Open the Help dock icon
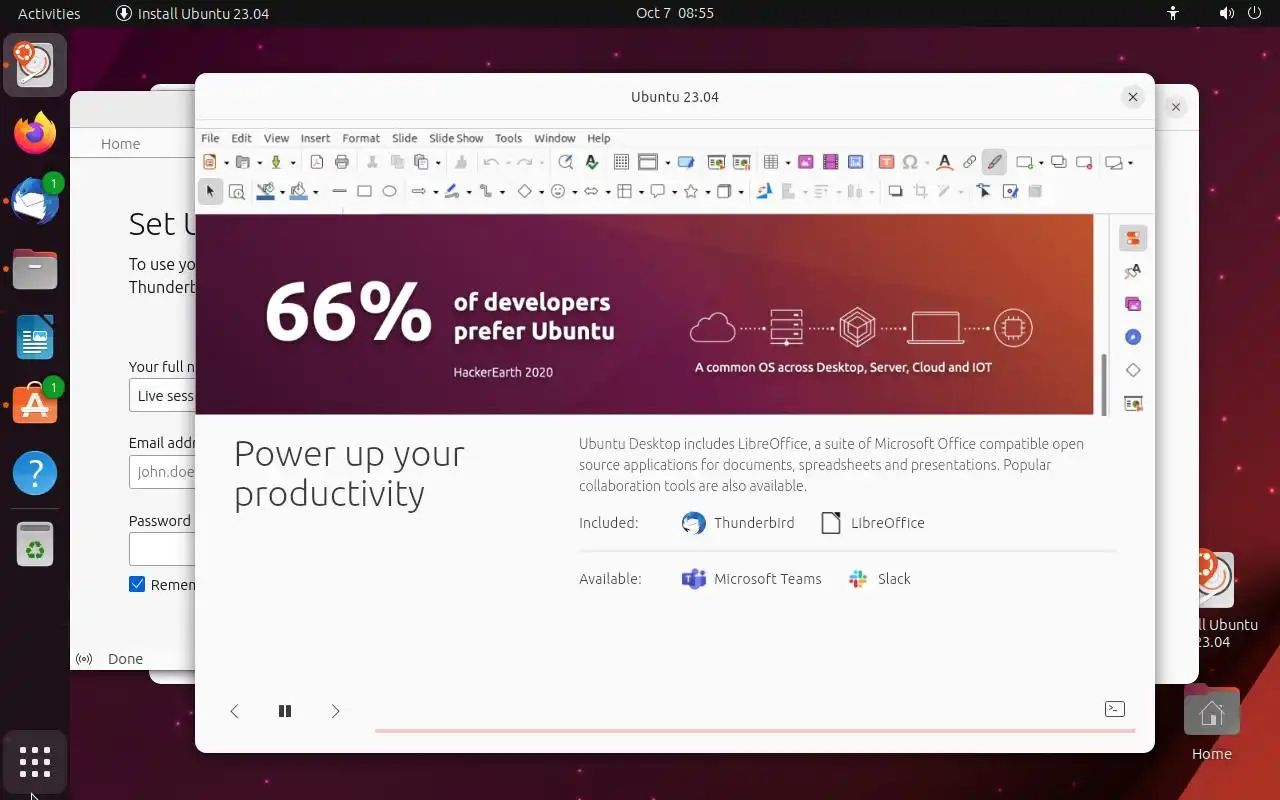 (x=35, y=473)
